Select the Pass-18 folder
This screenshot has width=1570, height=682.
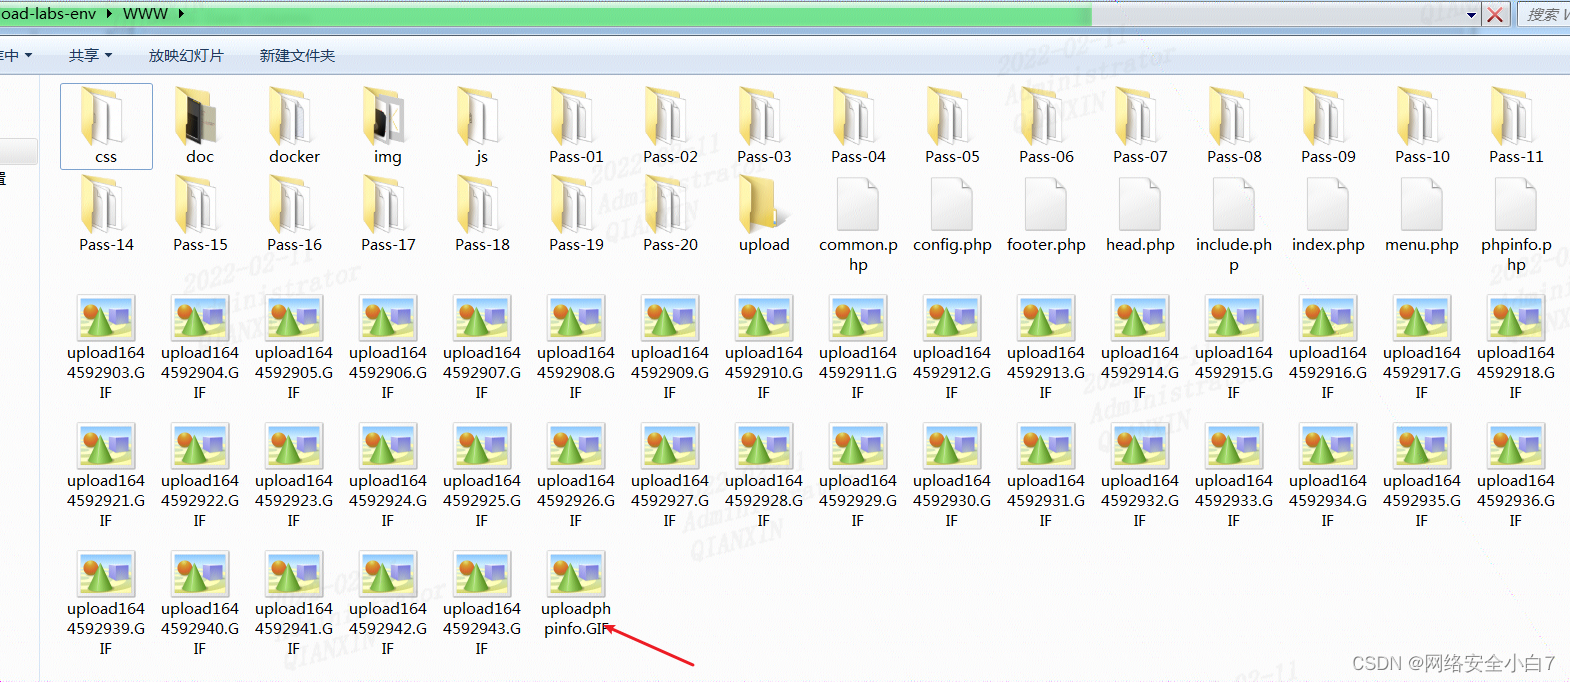click(482, 214)
